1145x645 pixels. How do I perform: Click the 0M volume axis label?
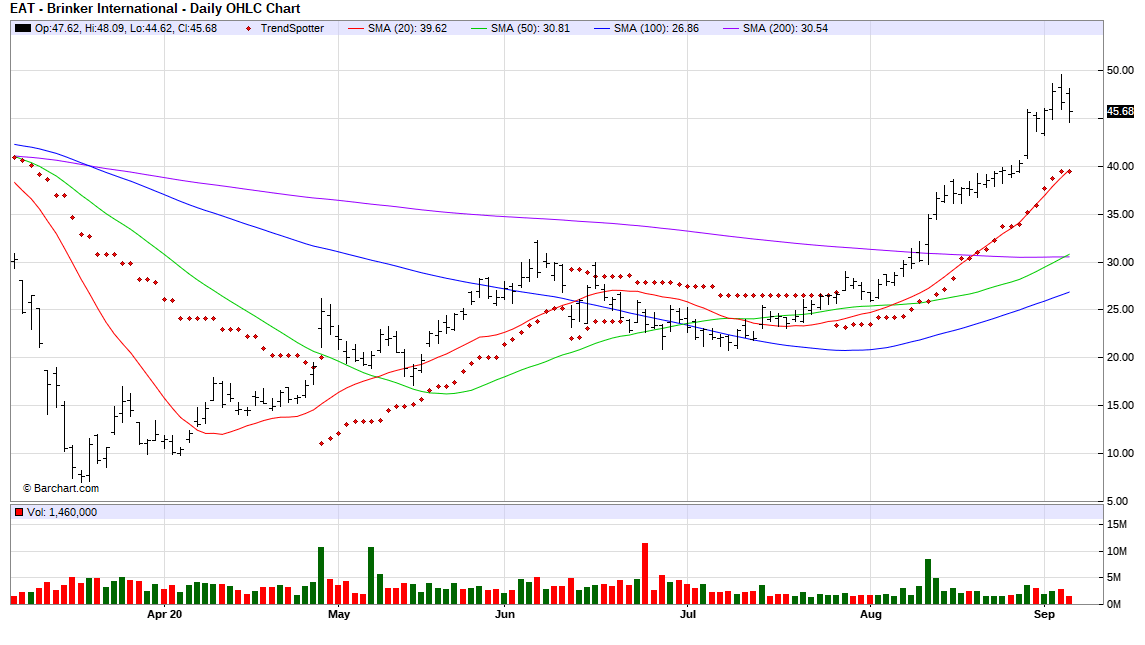coord(1114,604)
